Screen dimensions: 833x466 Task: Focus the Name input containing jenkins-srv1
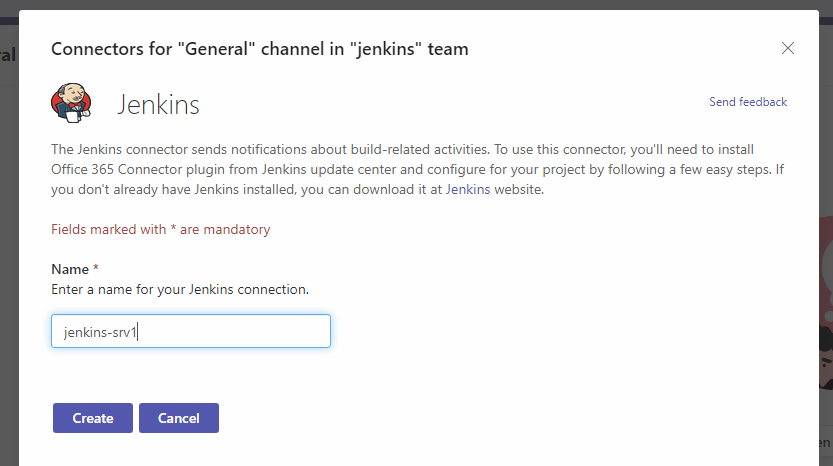tap(190, 332)
